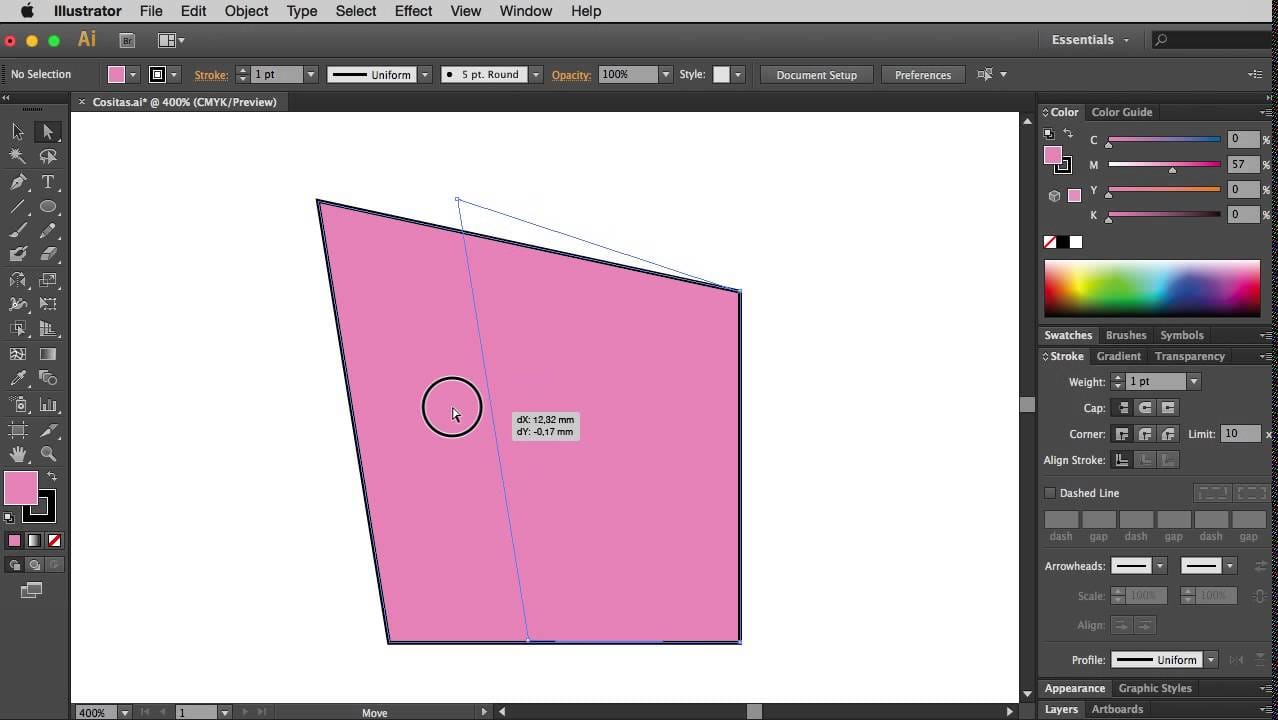1278x720 pixels.
Task: Choose the Ellipse tool
Action: (x=48, y=207)
